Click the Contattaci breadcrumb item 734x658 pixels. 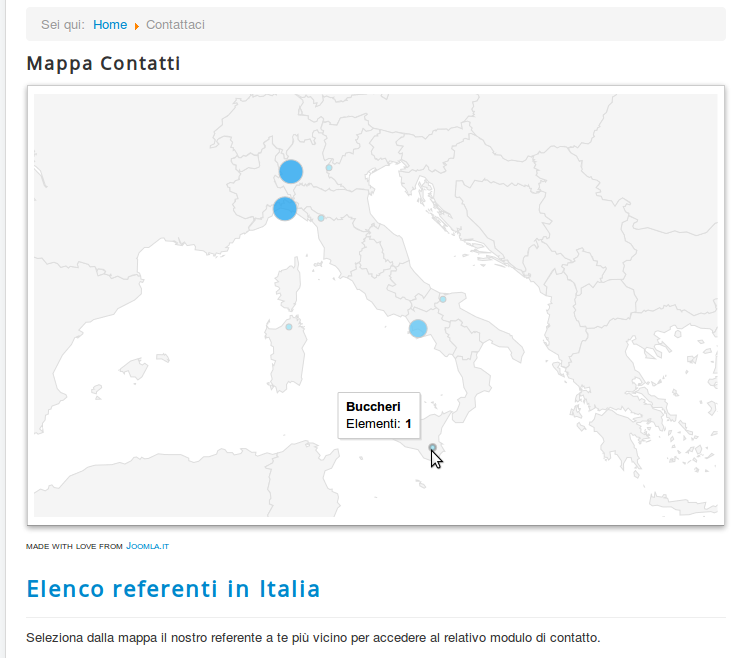[175, 24]
